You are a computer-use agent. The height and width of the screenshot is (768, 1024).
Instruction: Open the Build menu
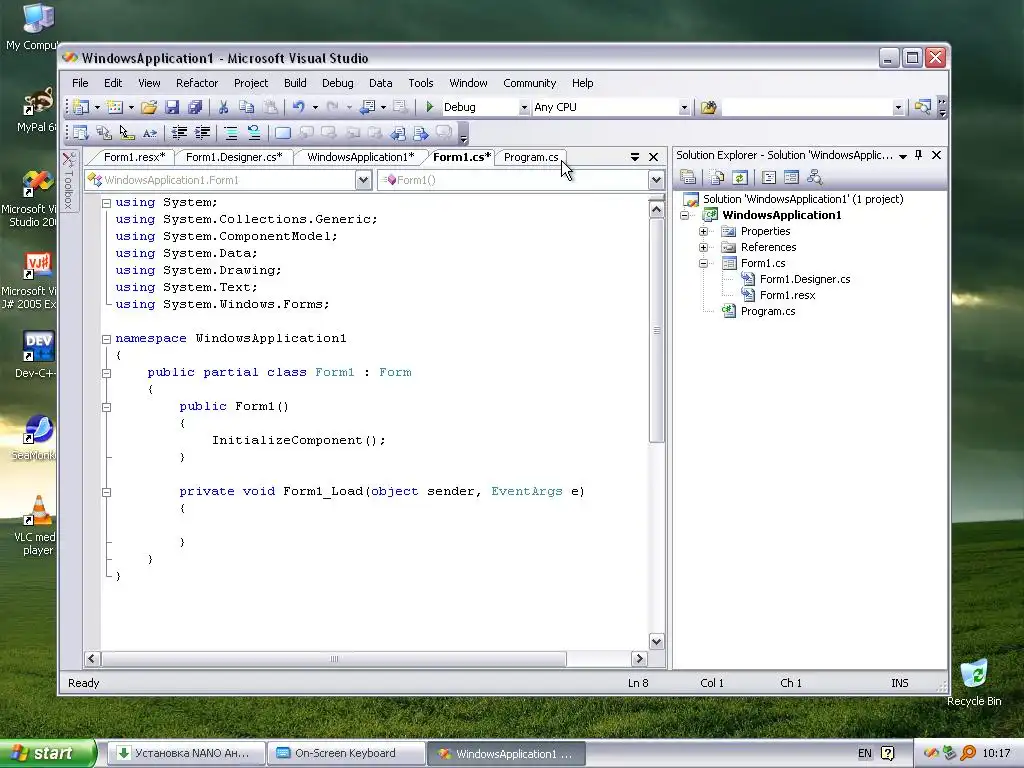point(295,83)
